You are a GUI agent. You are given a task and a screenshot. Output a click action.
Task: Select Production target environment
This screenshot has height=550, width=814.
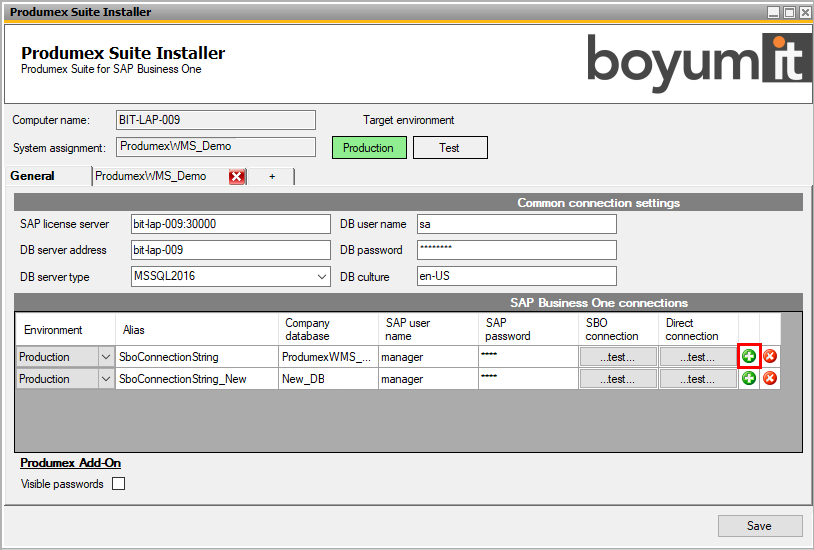coord(369,148)
